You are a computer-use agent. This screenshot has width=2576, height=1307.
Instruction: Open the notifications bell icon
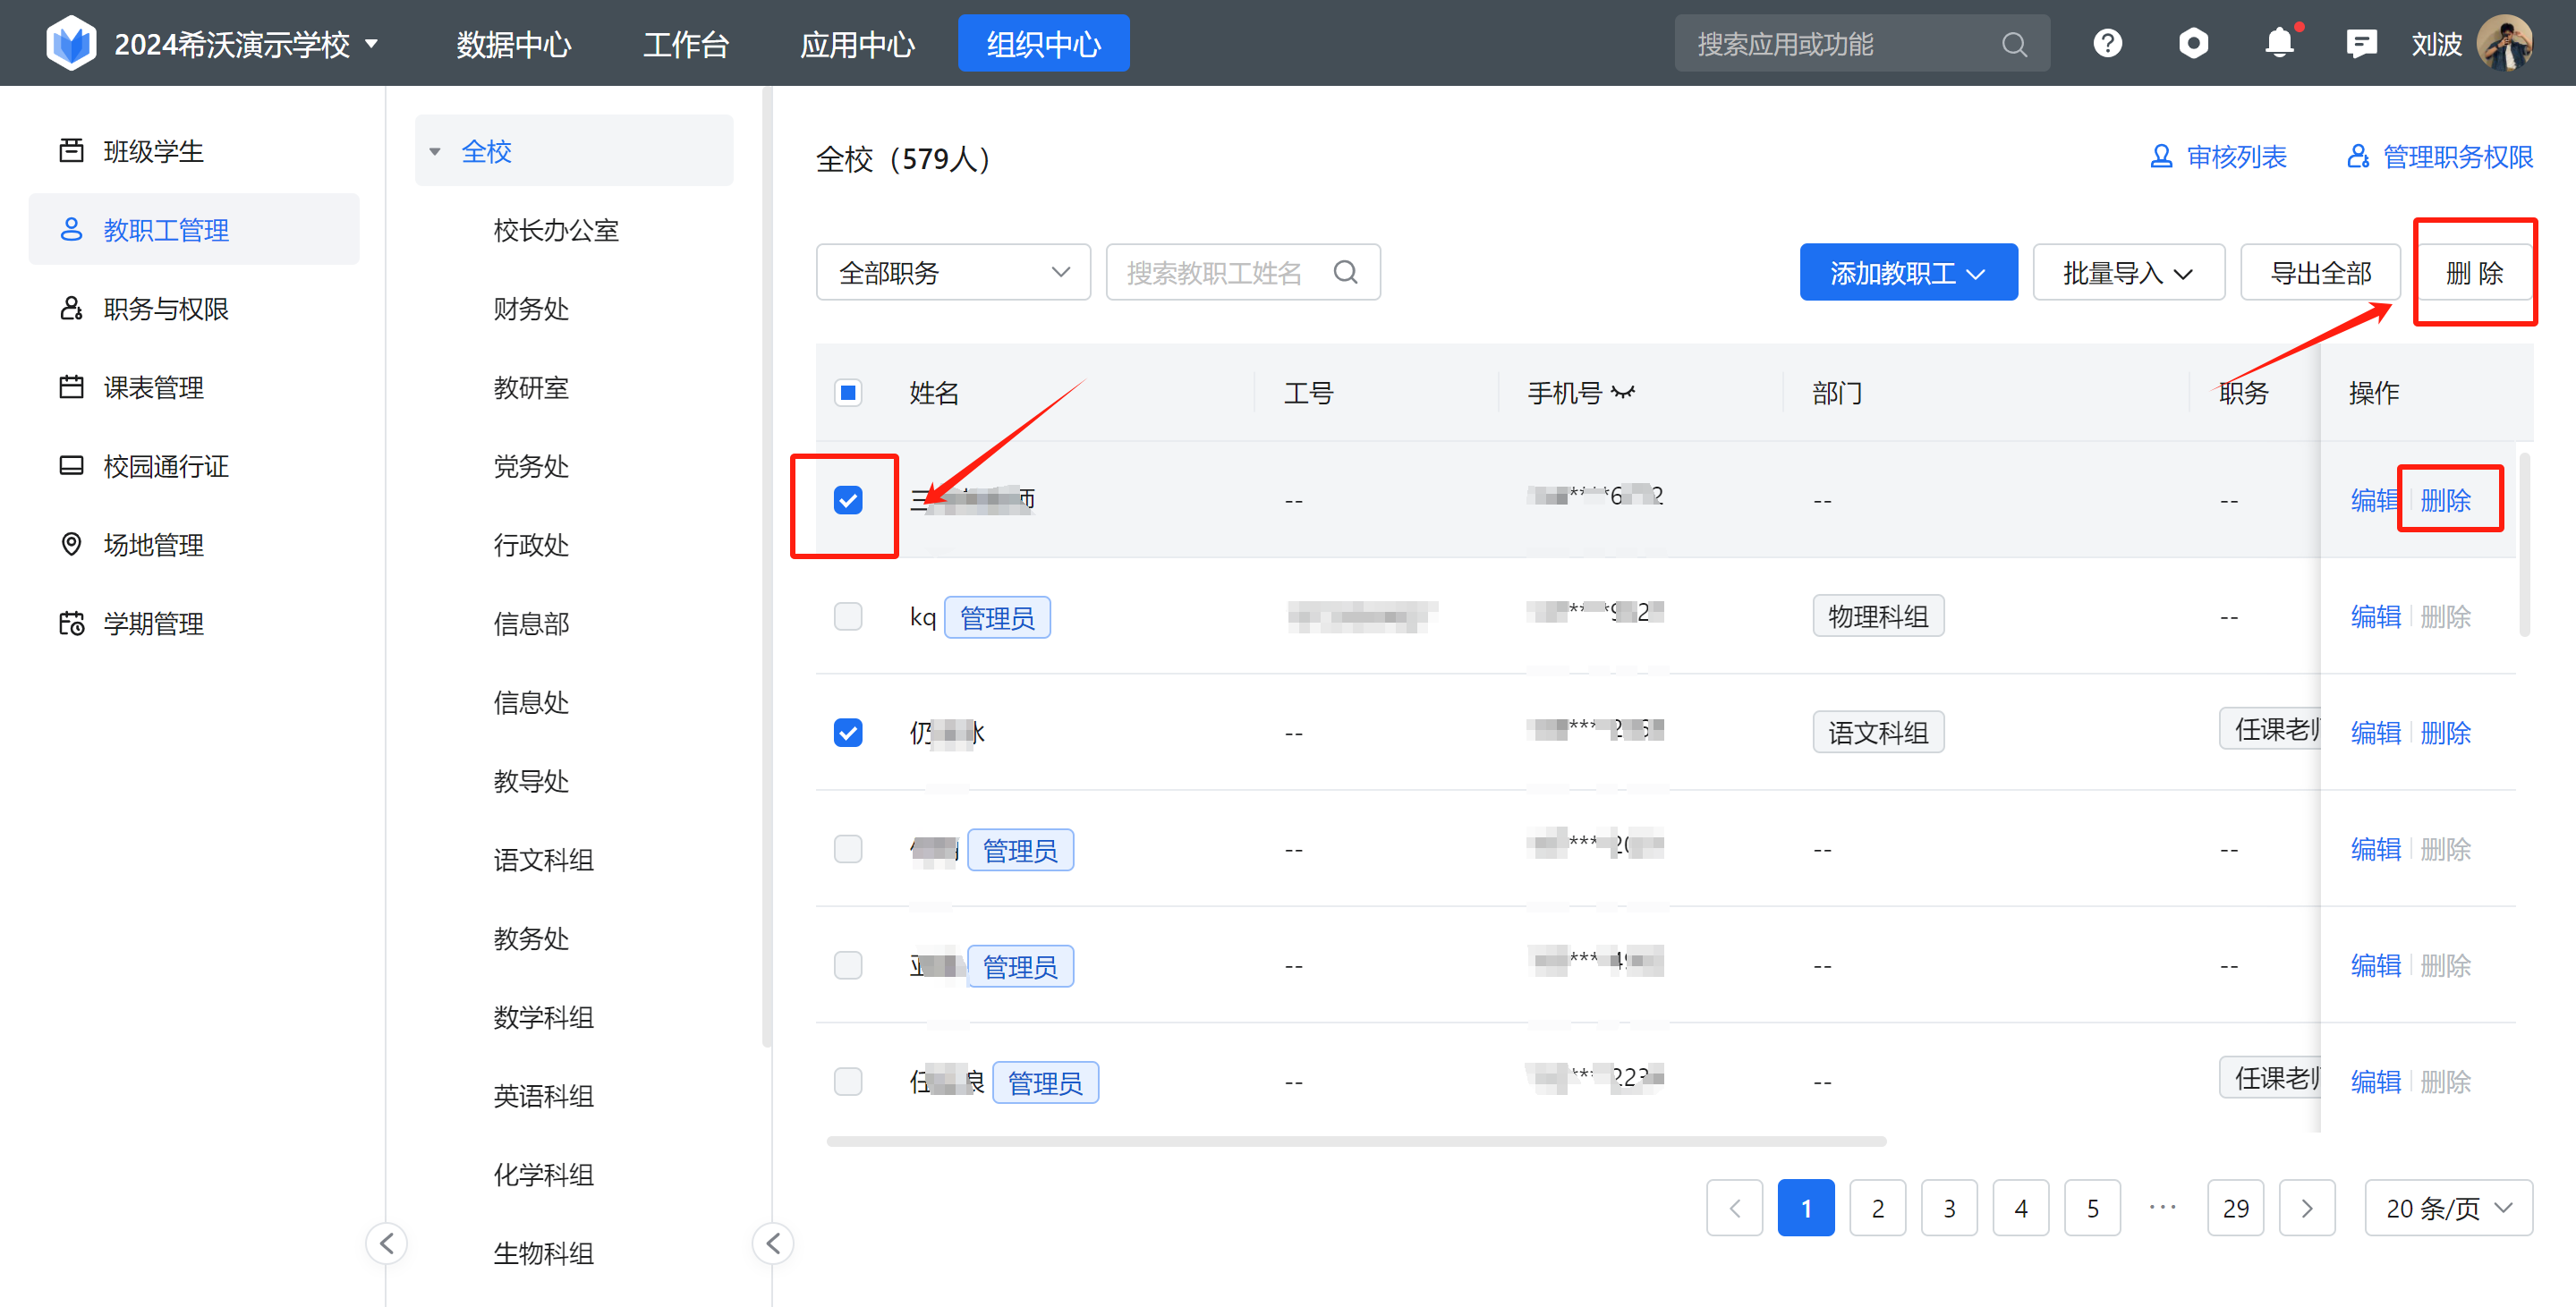coord(2279,44)
